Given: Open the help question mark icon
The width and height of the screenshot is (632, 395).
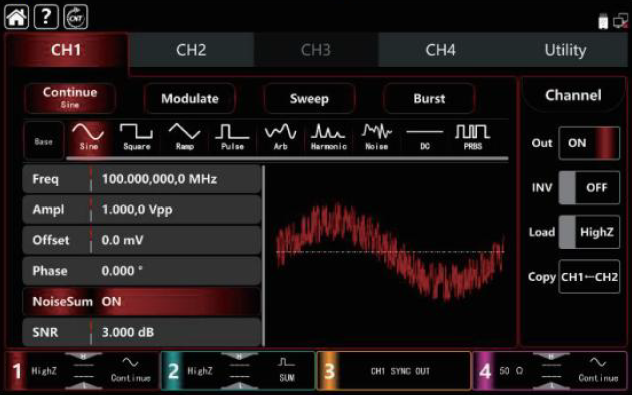Looking at the screenshot, I should (46, 17).
